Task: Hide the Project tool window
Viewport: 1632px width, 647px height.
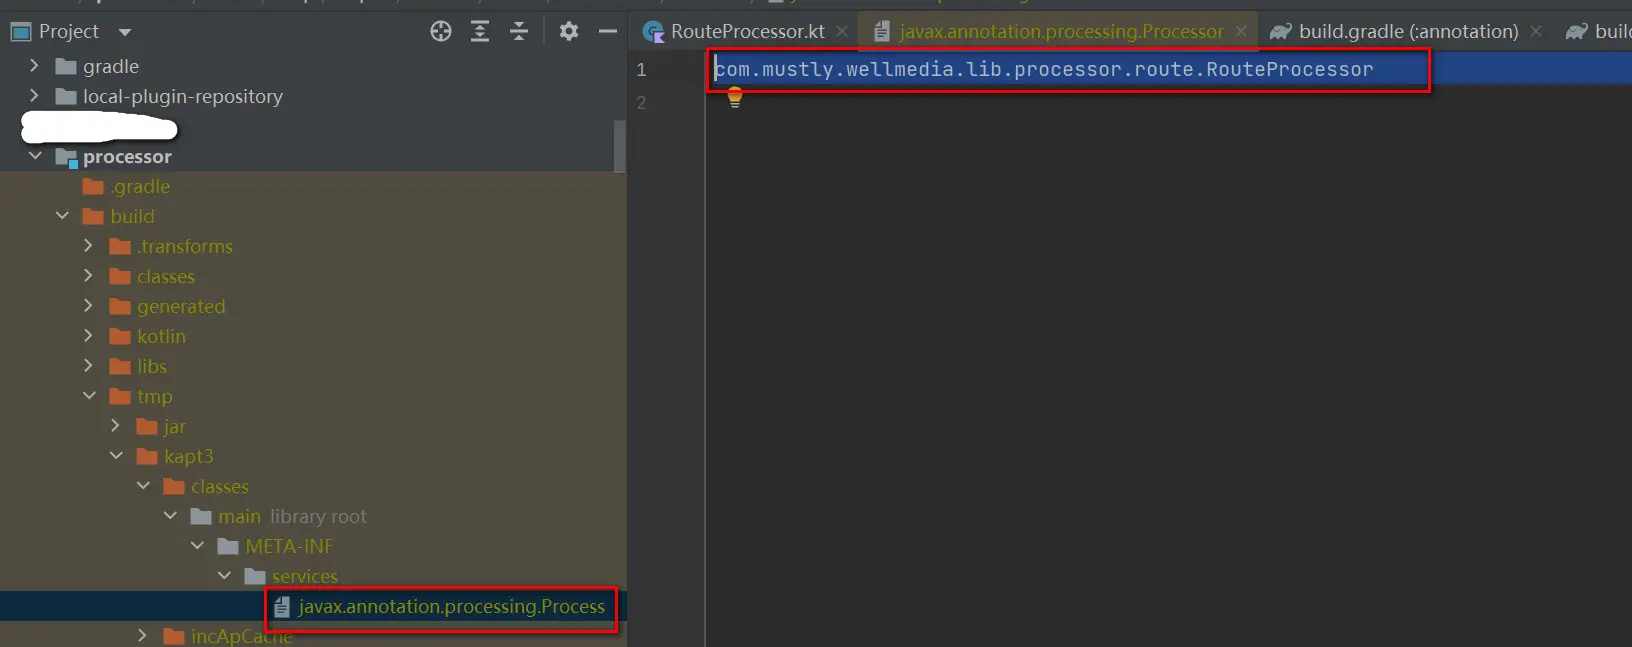Action: [x=607, y=32]
